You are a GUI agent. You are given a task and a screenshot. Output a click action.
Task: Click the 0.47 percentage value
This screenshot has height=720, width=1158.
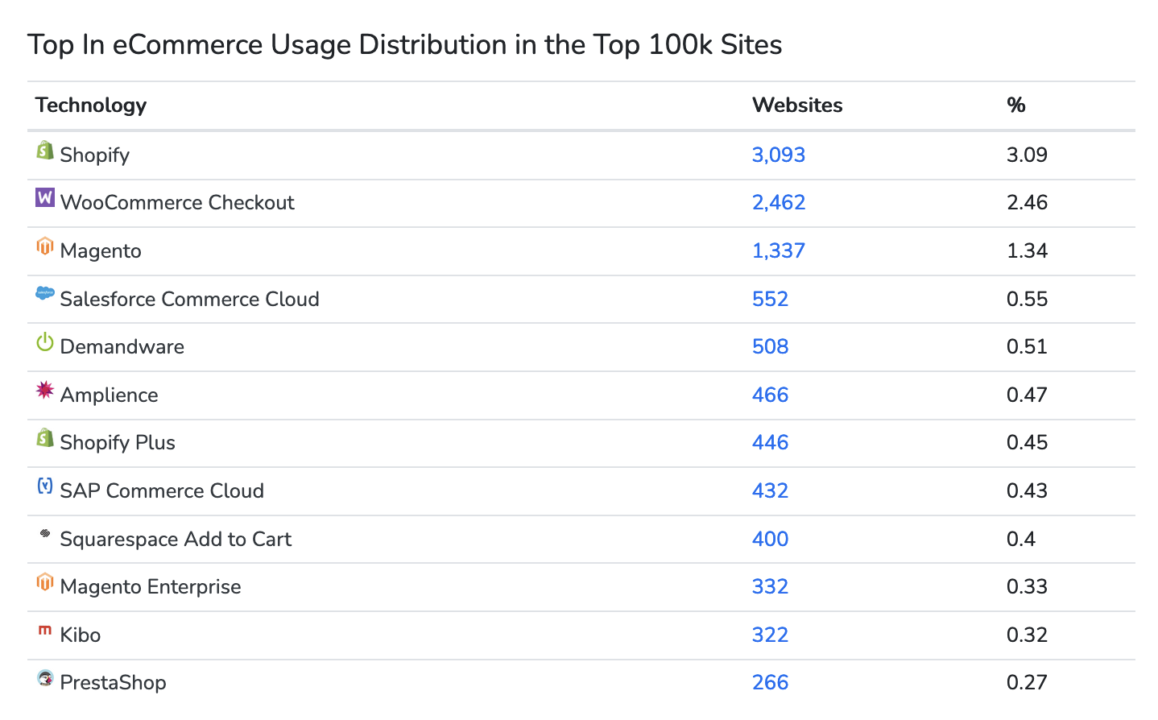tap(1027, 395)
